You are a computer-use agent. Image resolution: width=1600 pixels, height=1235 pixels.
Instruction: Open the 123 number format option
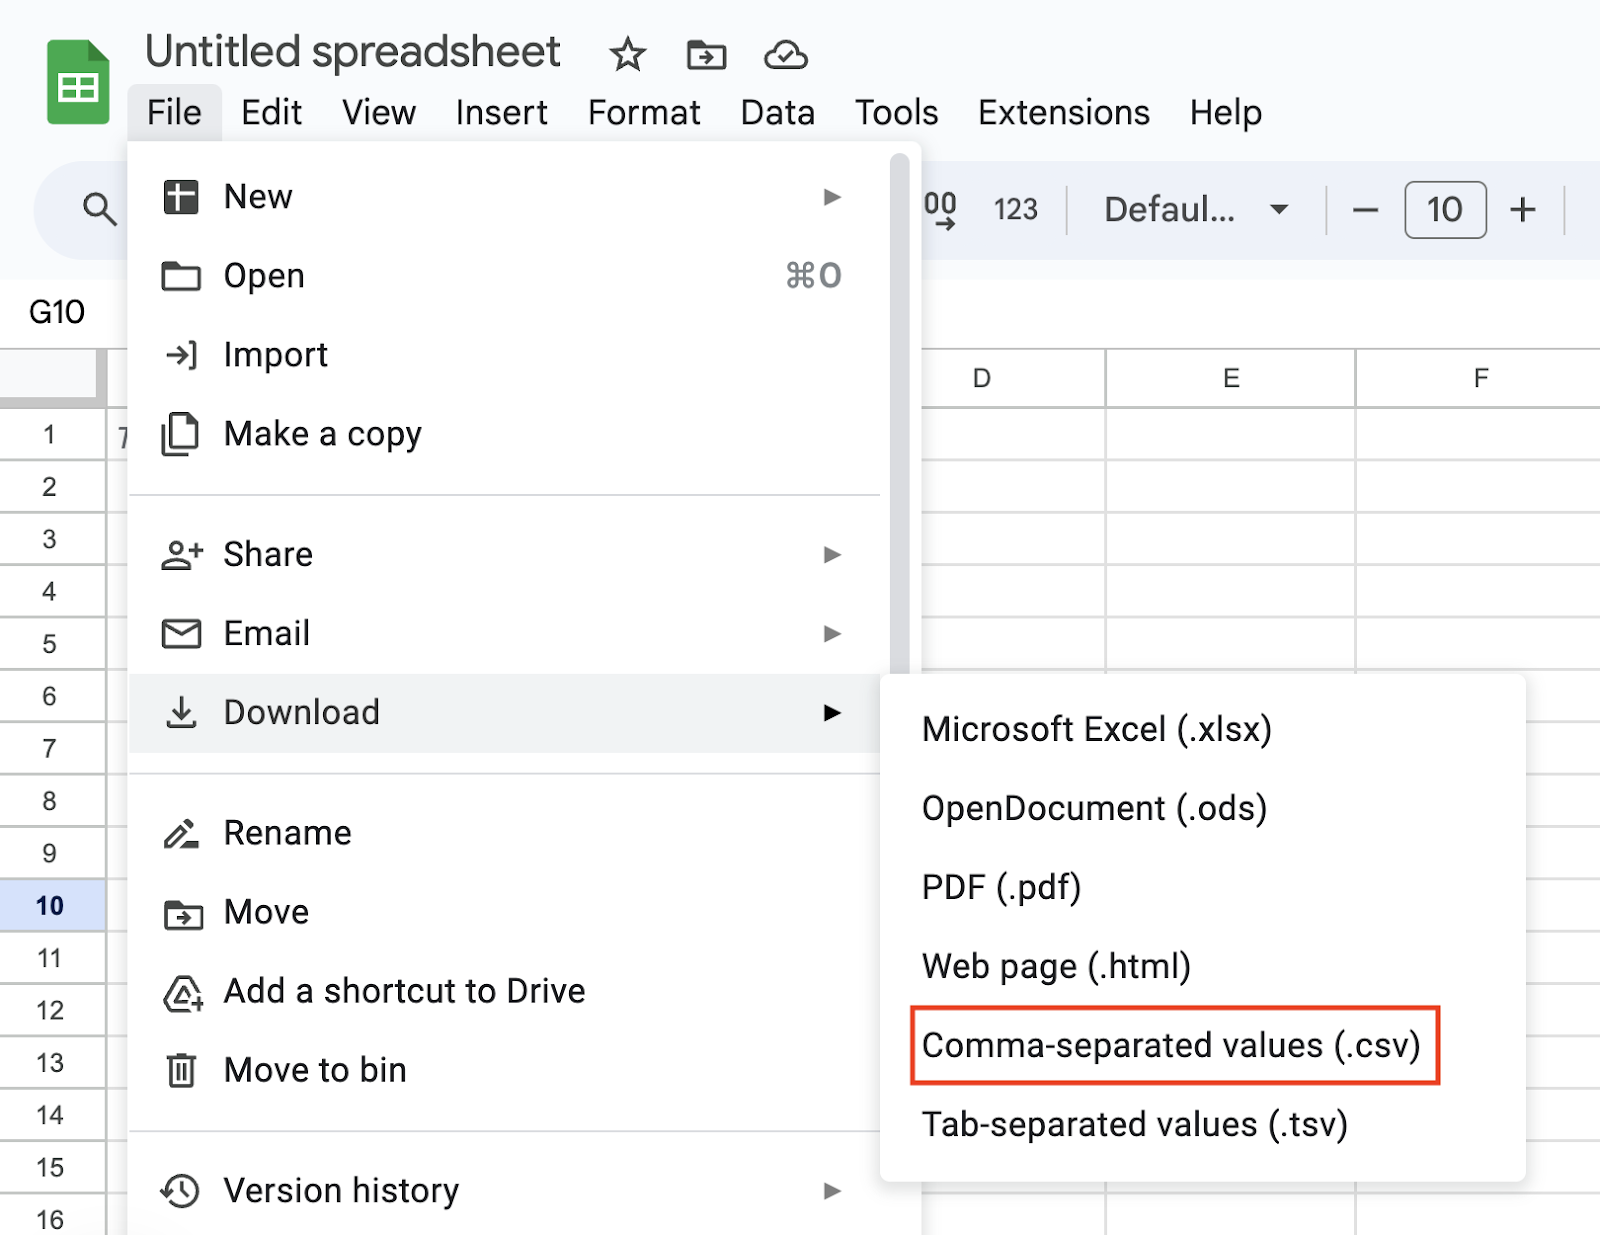1016,209
